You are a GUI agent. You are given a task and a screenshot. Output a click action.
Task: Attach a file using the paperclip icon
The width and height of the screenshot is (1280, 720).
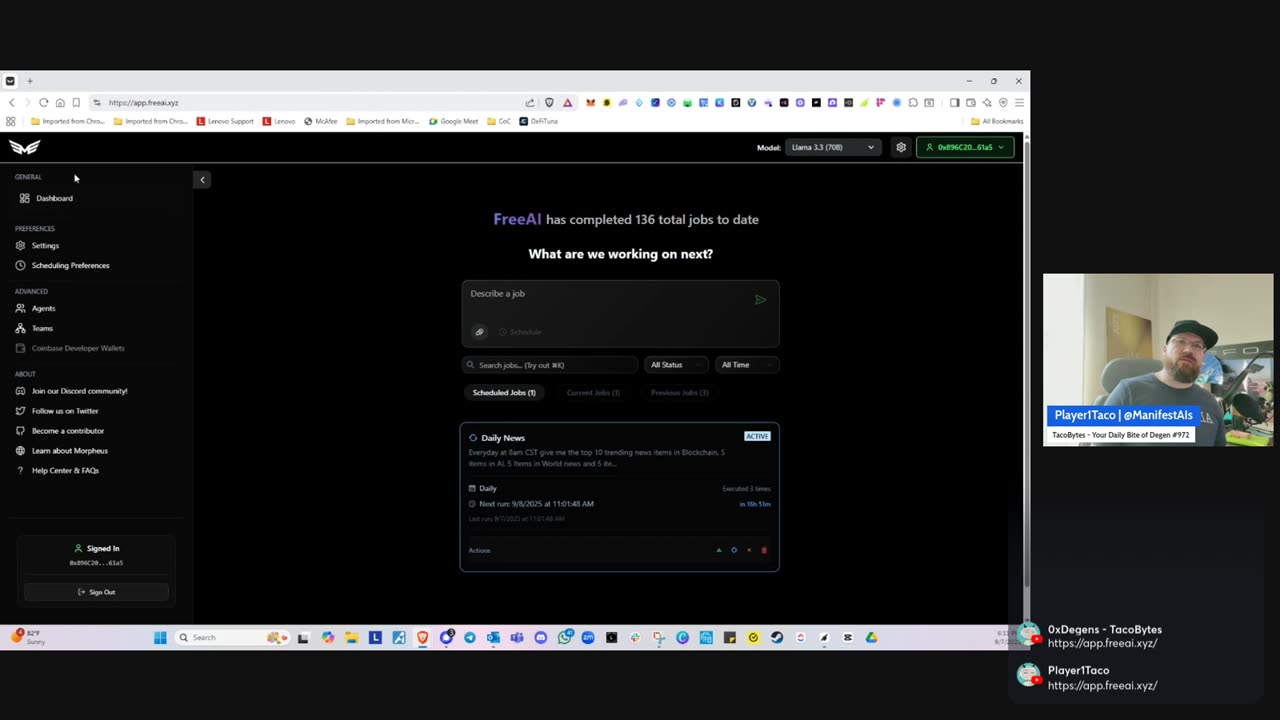(479, 332)
